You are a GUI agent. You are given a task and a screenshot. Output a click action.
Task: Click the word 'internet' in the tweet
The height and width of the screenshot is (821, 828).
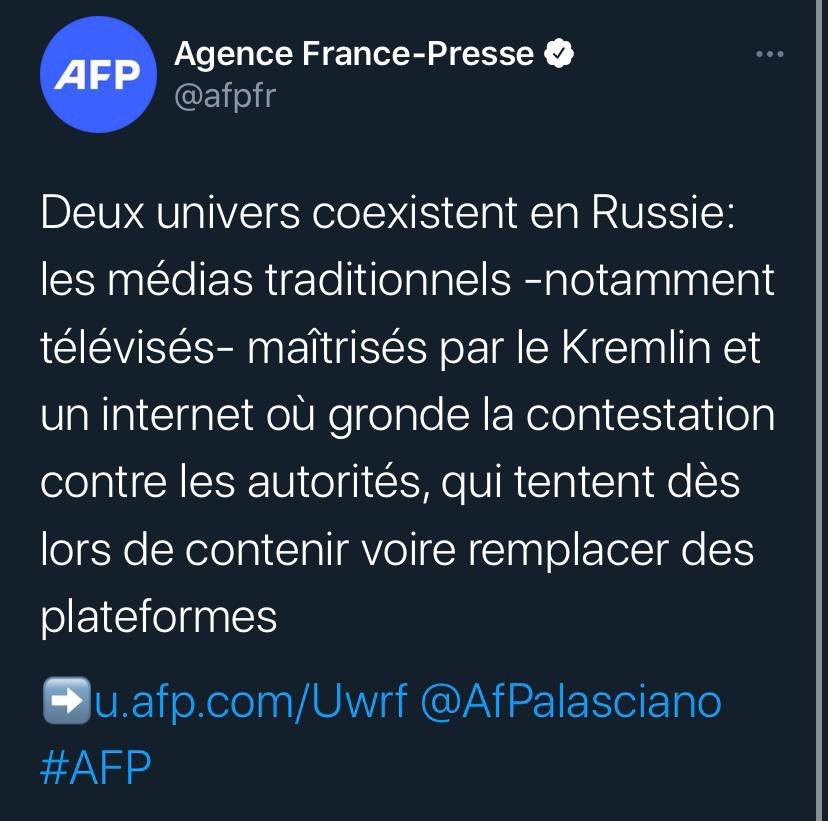point(177,415)
